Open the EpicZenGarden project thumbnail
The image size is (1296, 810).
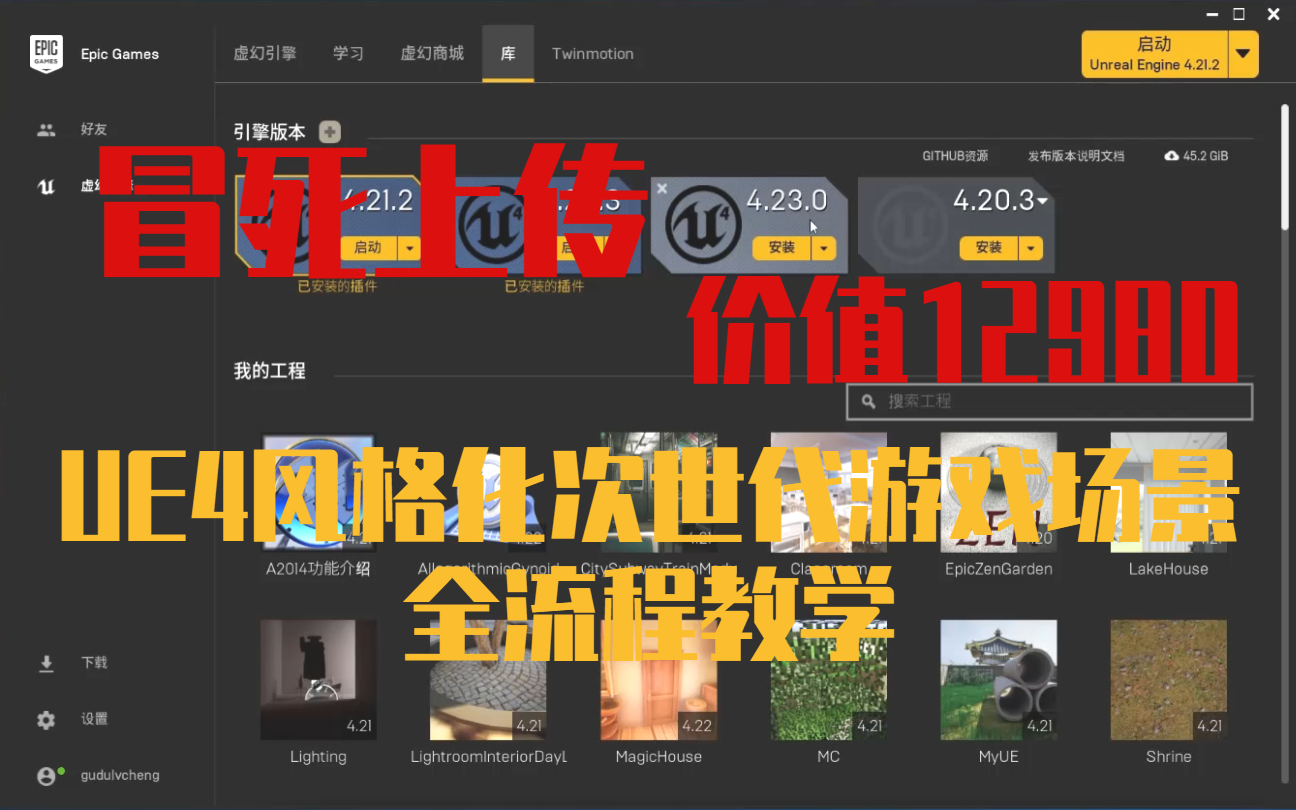pyautogui.click(x=998, y=491)
